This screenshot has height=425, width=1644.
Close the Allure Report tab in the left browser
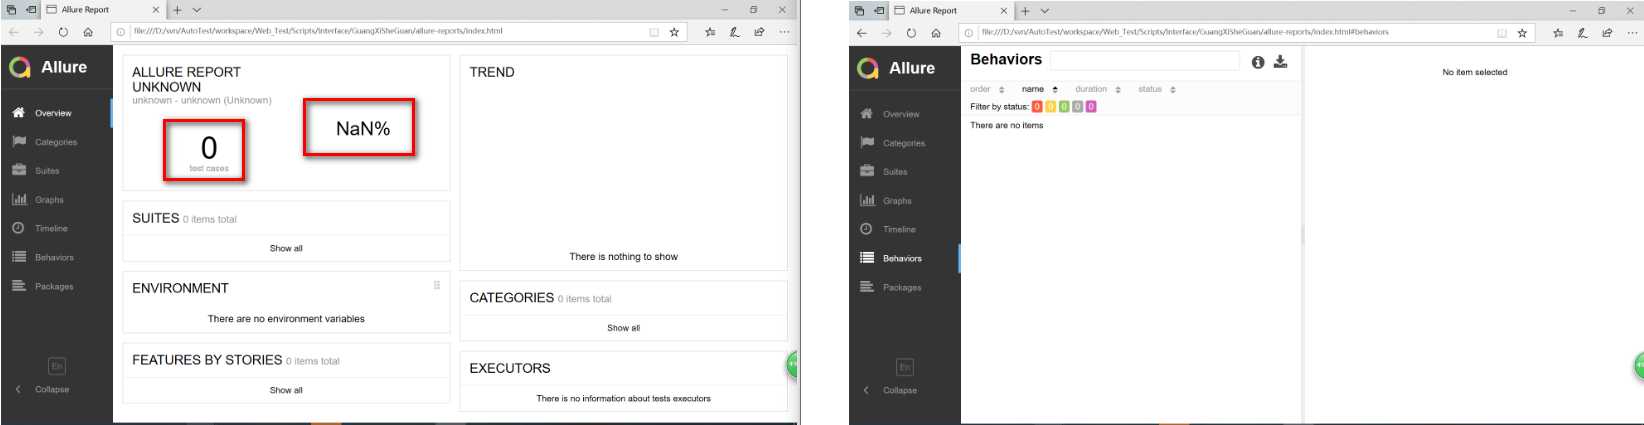click(x=155, y=10)
